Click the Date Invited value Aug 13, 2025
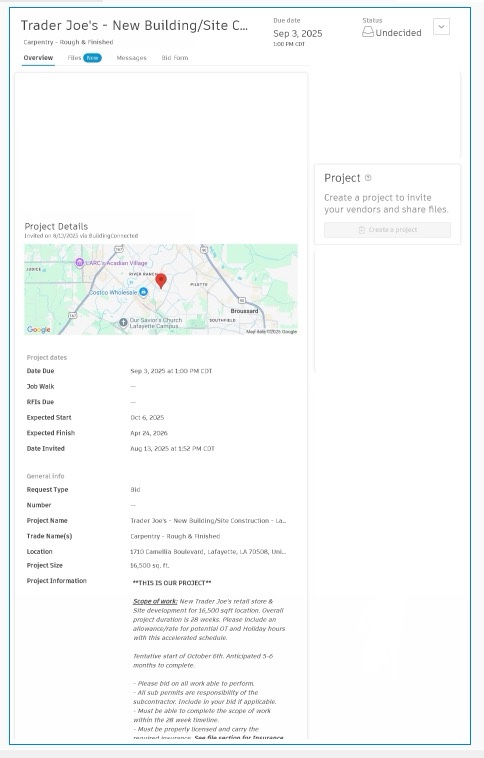Screen dimensions: 484x758 click(172, 448)
